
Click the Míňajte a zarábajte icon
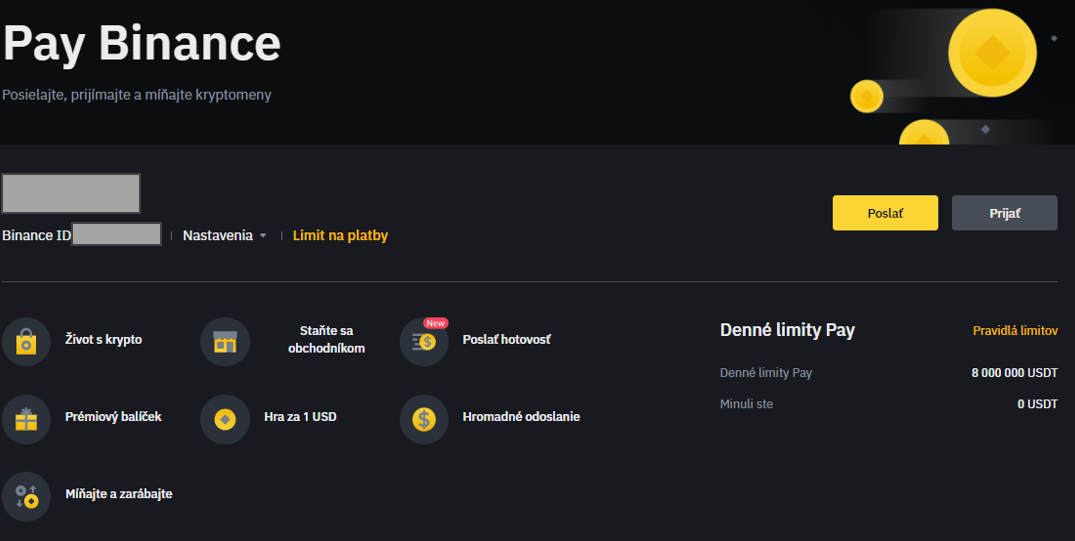(x=26, y=496)
